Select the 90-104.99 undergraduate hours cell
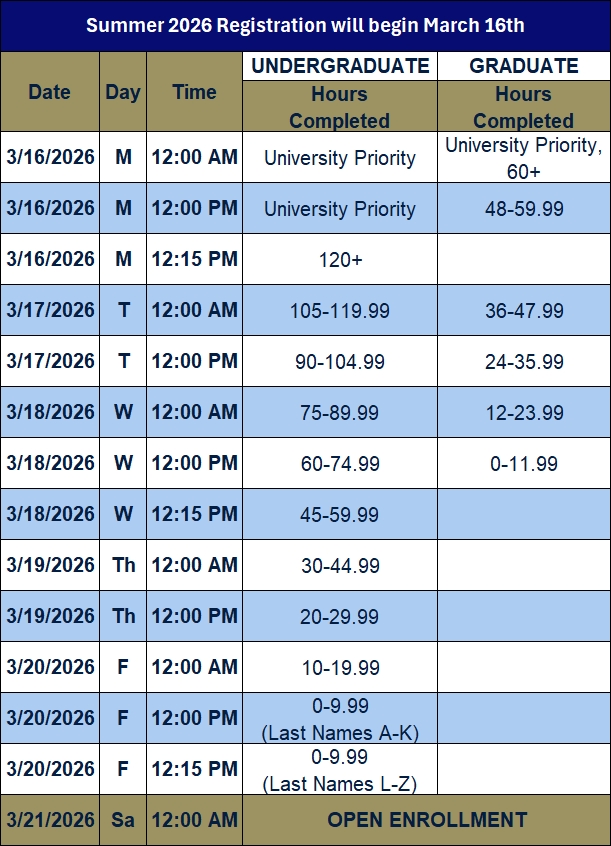 [x=340, y=361]
